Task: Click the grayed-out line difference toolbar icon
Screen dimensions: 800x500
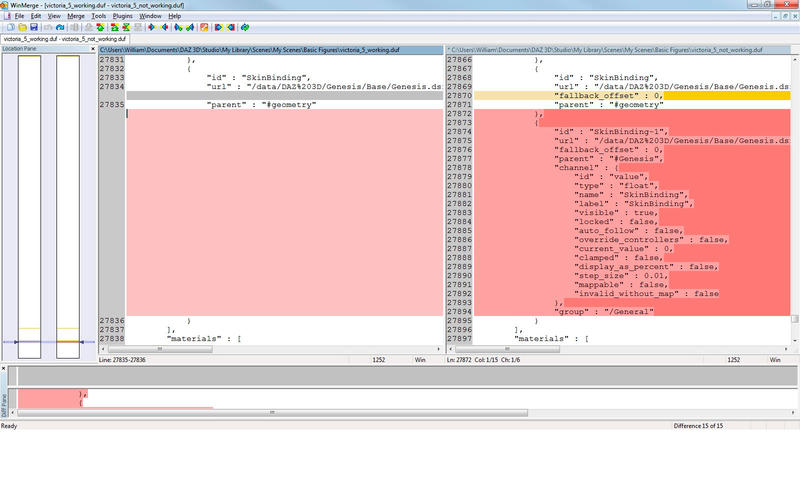Action: 74,27
